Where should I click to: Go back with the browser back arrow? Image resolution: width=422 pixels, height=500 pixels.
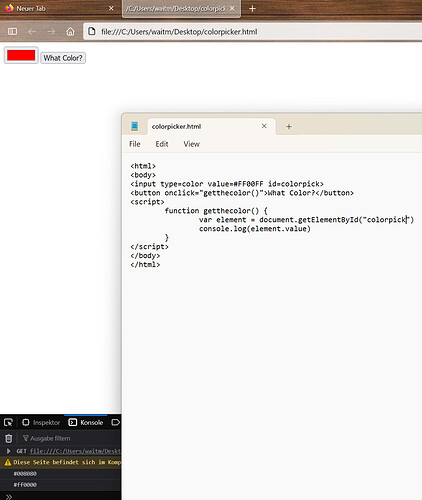[x=32, y=31]
